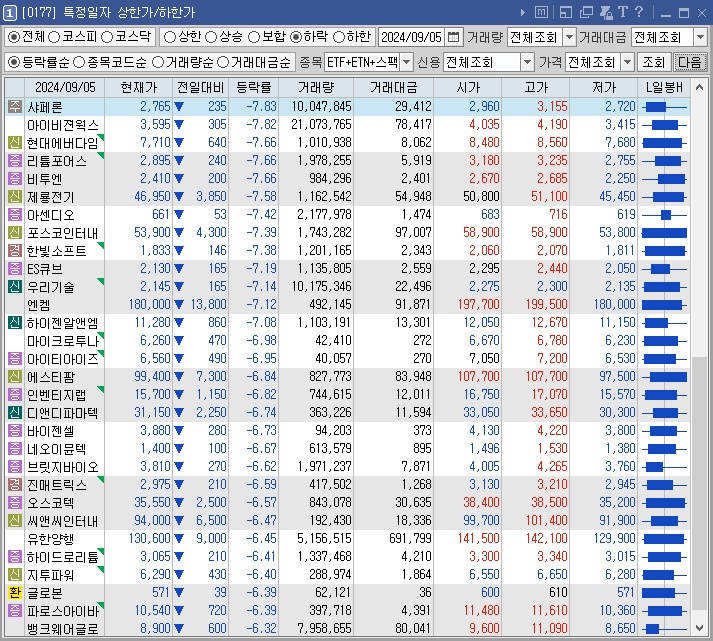Sort by 종목코드순 radio option
The width and height of the screenshot is (713, 641).
[79, 62]
